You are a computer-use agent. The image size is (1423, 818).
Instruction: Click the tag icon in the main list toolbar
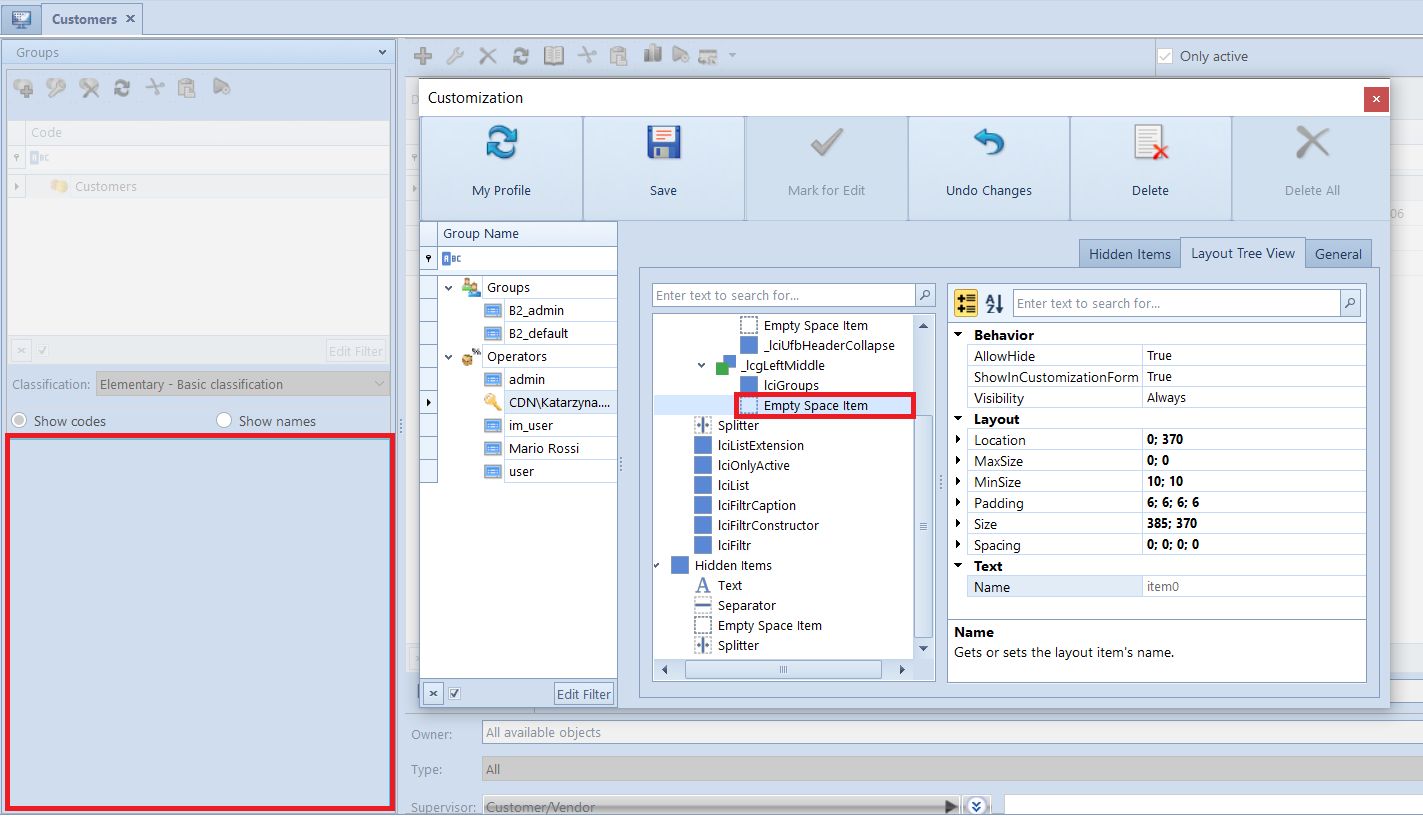[681, 55]
